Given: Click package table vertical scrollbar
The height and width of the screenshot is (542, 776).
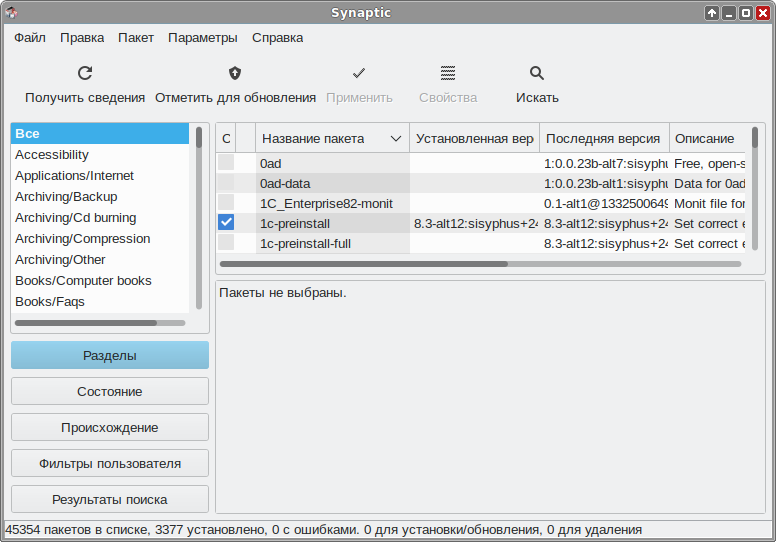Looking at the screenshot, I should (x=755, y=188).
